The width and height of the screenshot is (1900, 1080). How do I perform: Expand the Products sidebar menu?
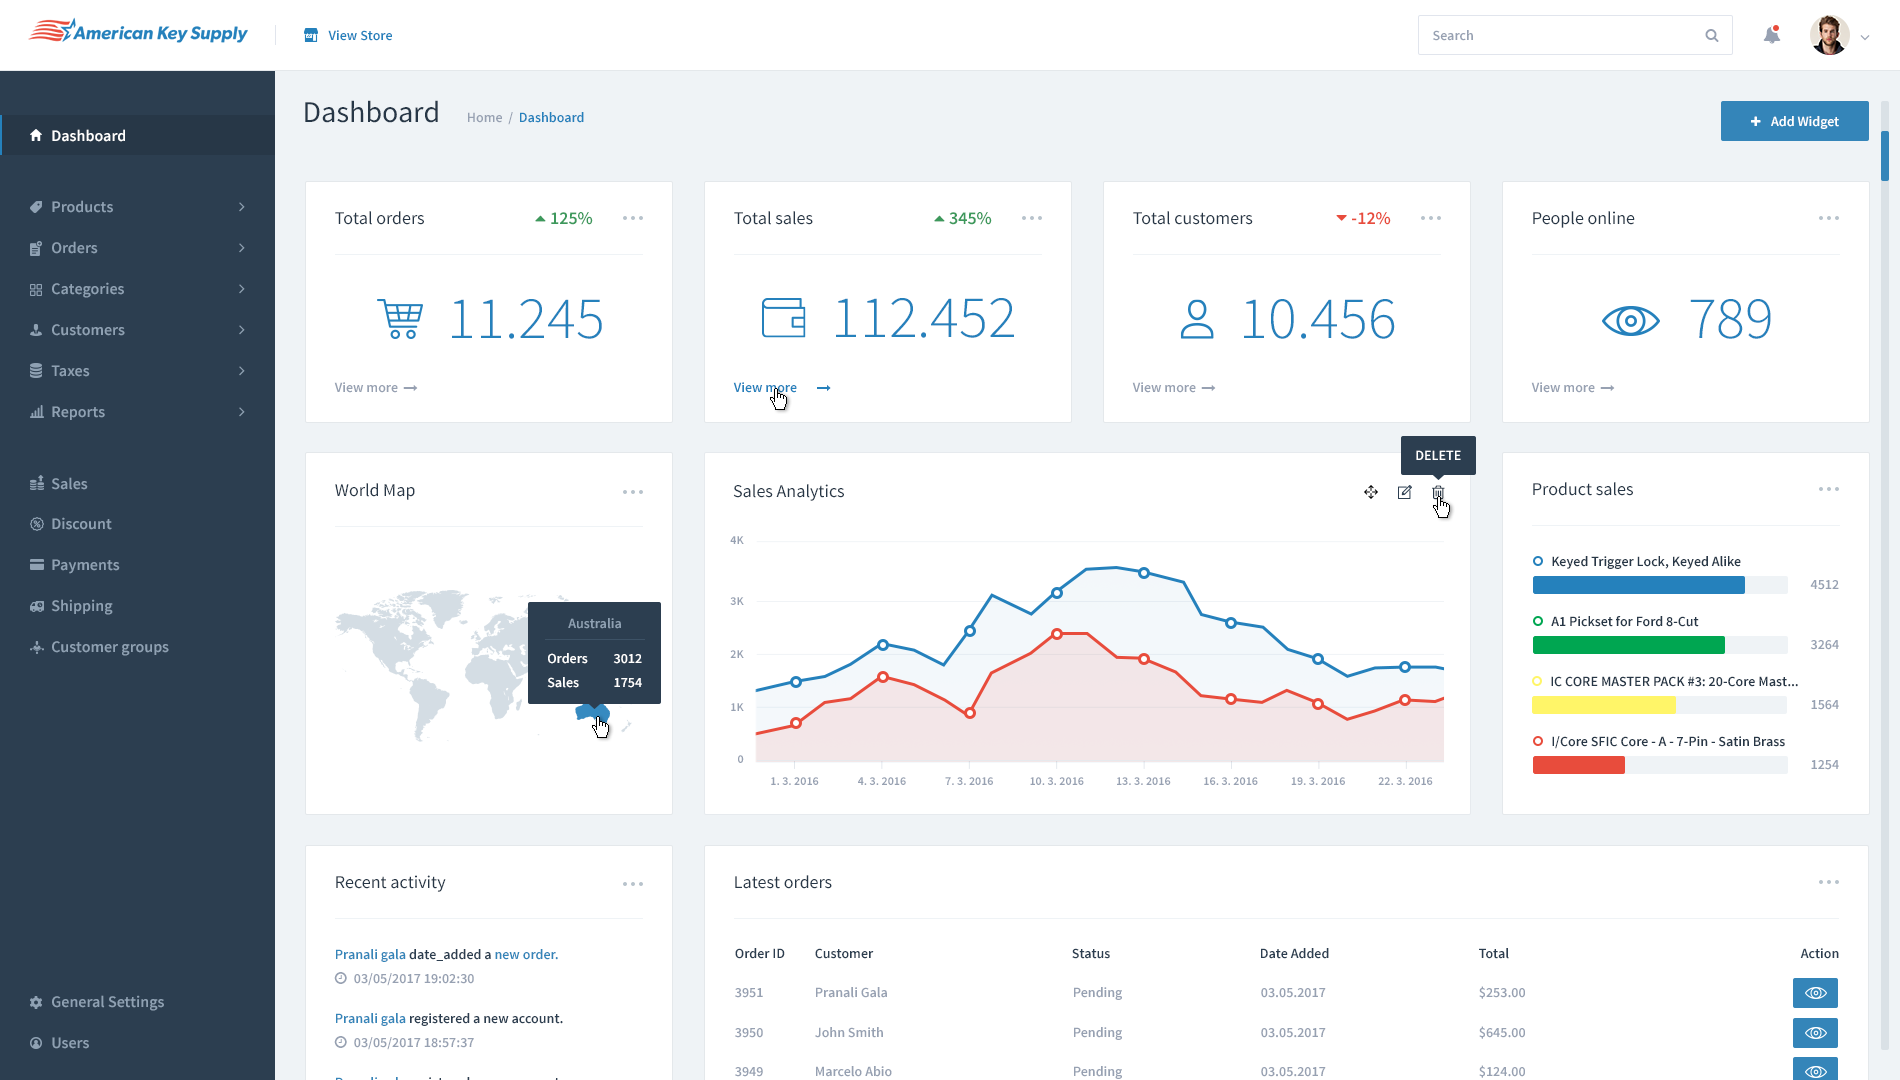pos(138,207)
